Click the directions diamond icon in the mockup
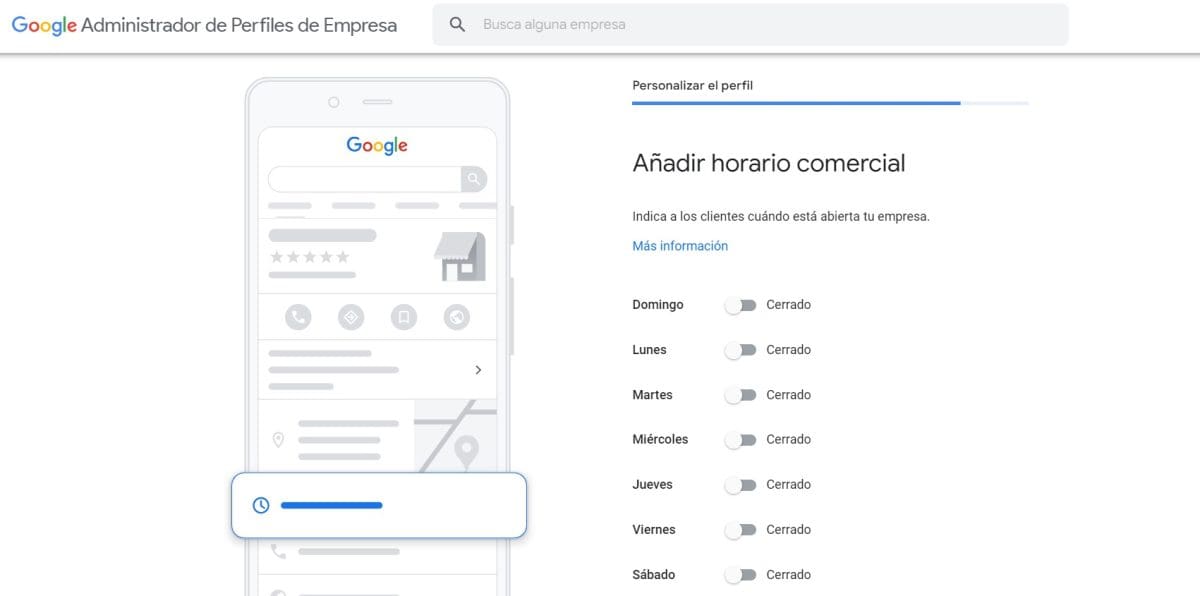Image resolution: width=1200 pixels, height=596 pixels. (x=351, y=318)
